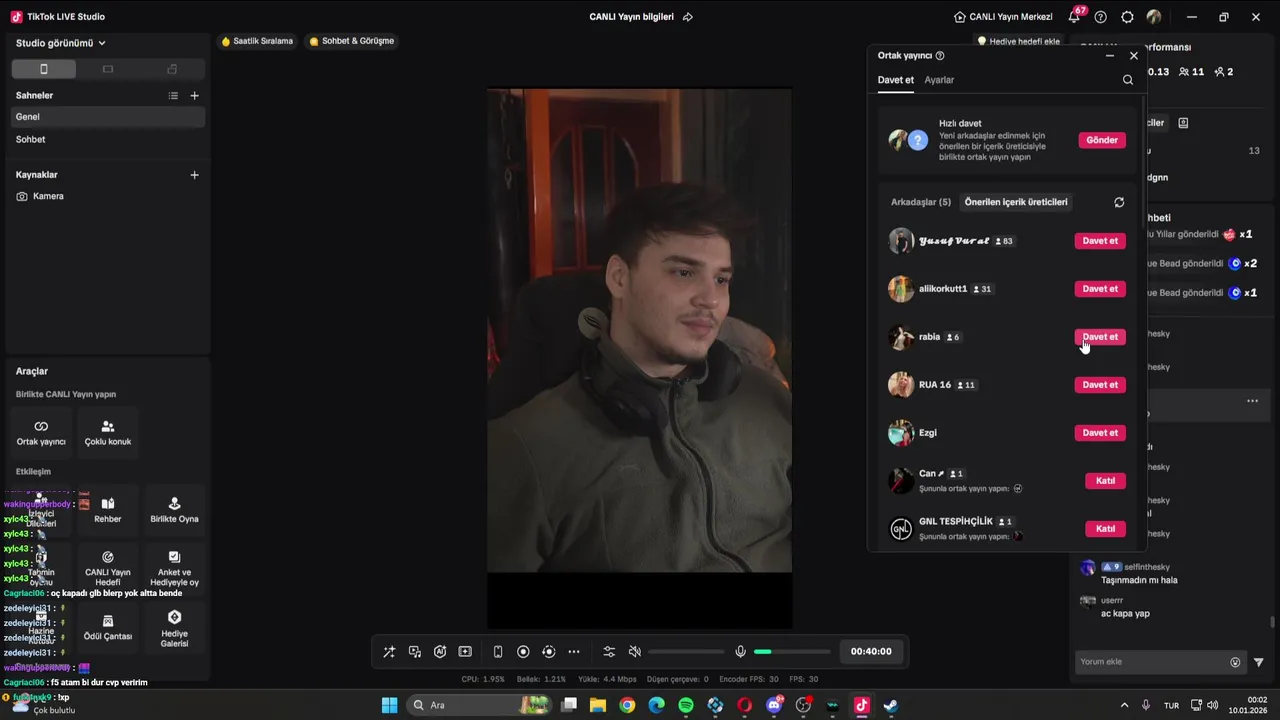This screenshot has height=720, width=1280.
Task: Adjust the microphone volume slider
Action: coord(792,652)
